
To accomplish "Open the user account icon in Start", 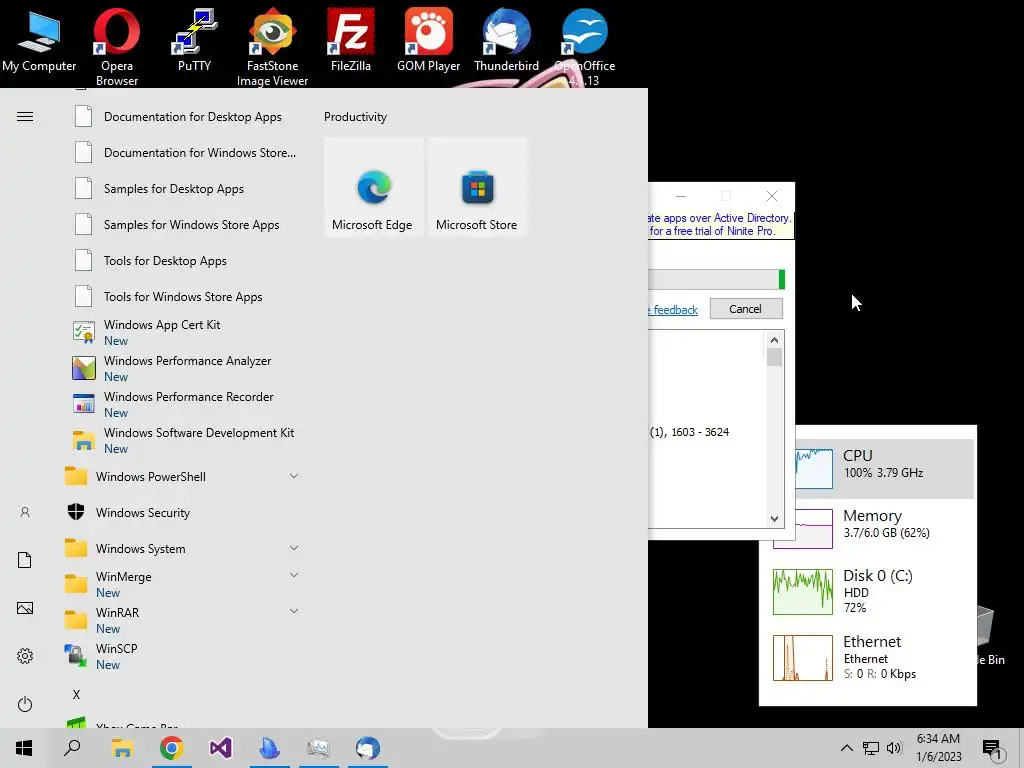I will pos(25,513).
